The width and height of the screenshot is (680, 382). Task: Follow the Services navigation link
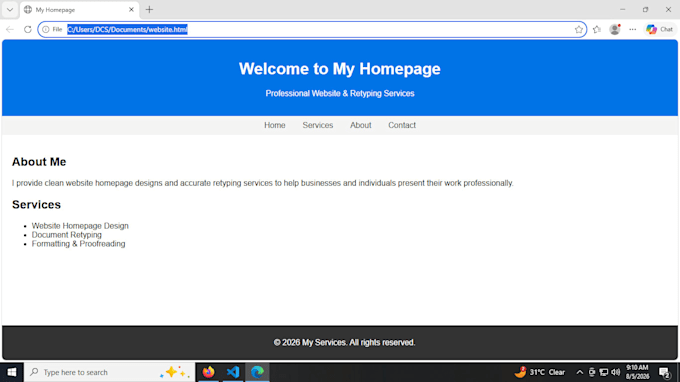coord(318,125)
